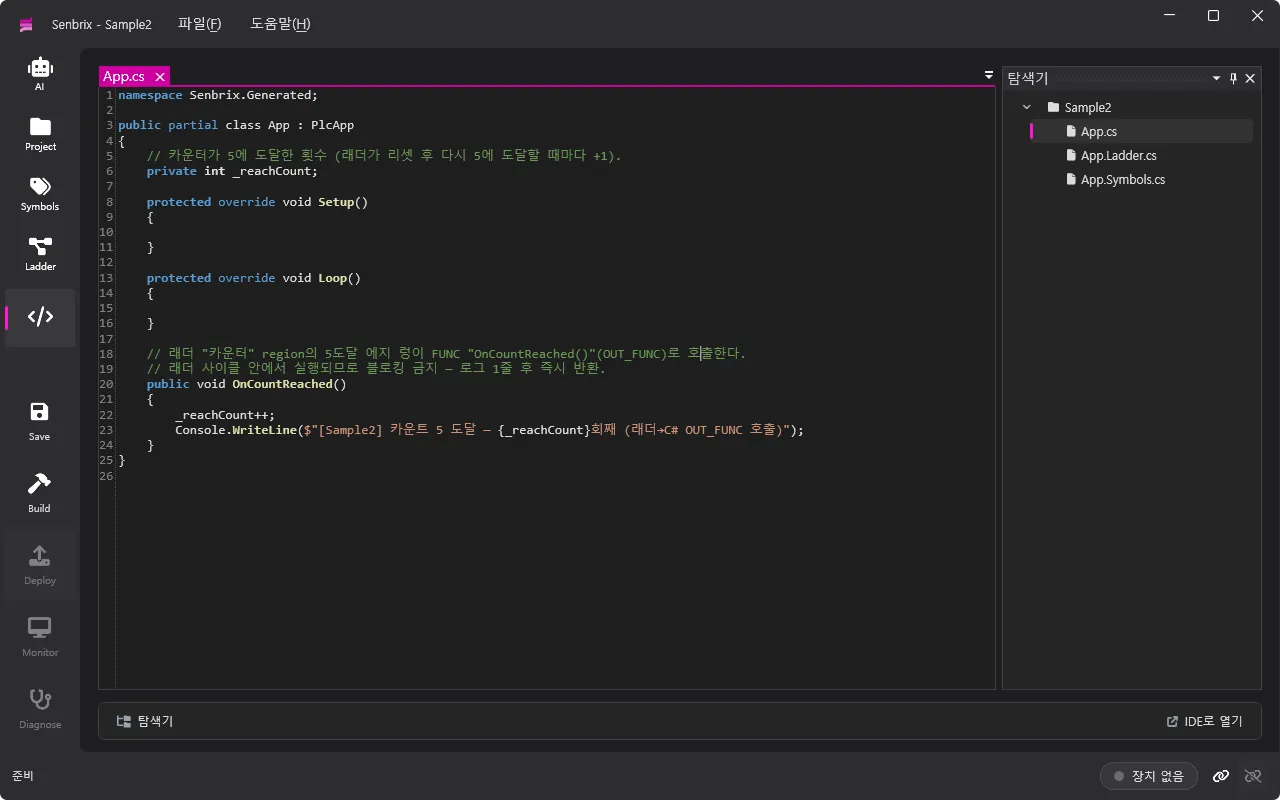Image resolution: width=1280 pixels, height=800 pixels.
Task: Open the Monitor view
Action: (40, 637)
